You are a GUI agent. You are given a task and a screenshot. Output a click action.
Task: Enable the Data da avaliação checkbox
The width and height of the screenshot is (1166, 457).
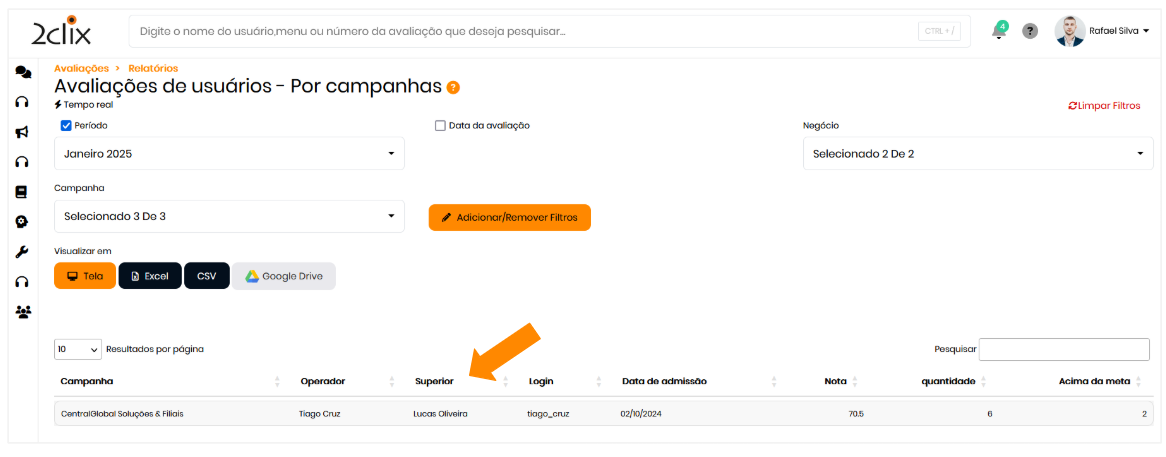440,126
